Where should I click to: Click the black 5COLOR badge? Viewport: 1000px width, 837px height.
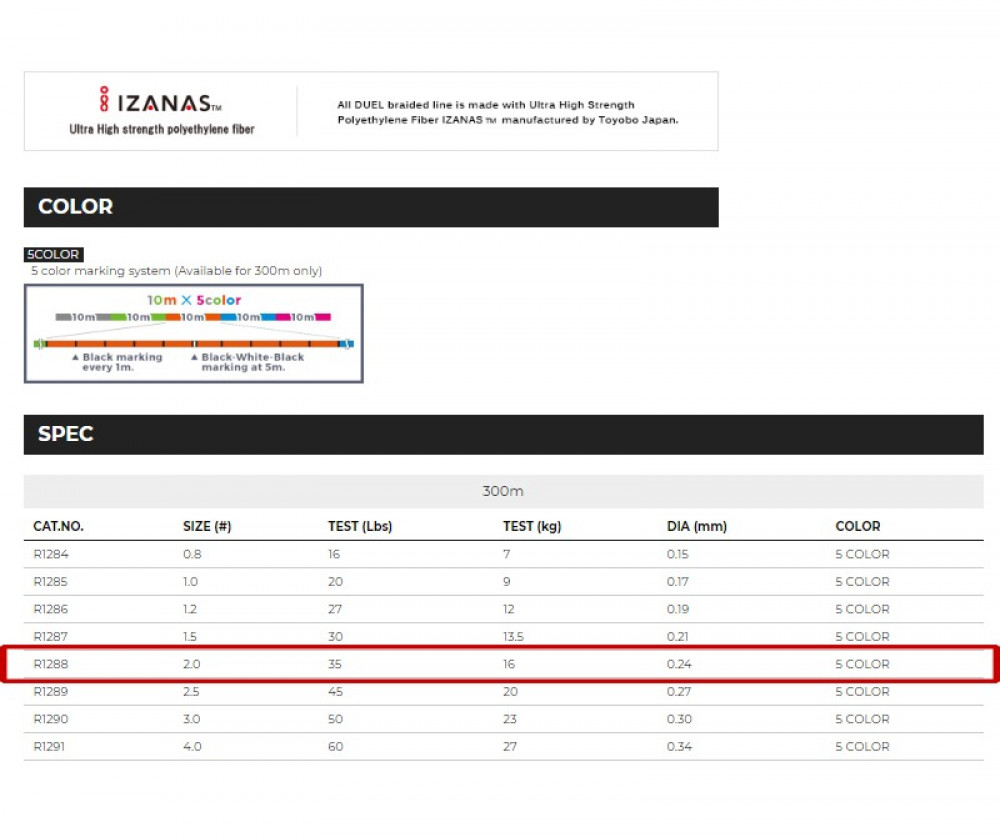pyautogui.click(x=54, y=255)
